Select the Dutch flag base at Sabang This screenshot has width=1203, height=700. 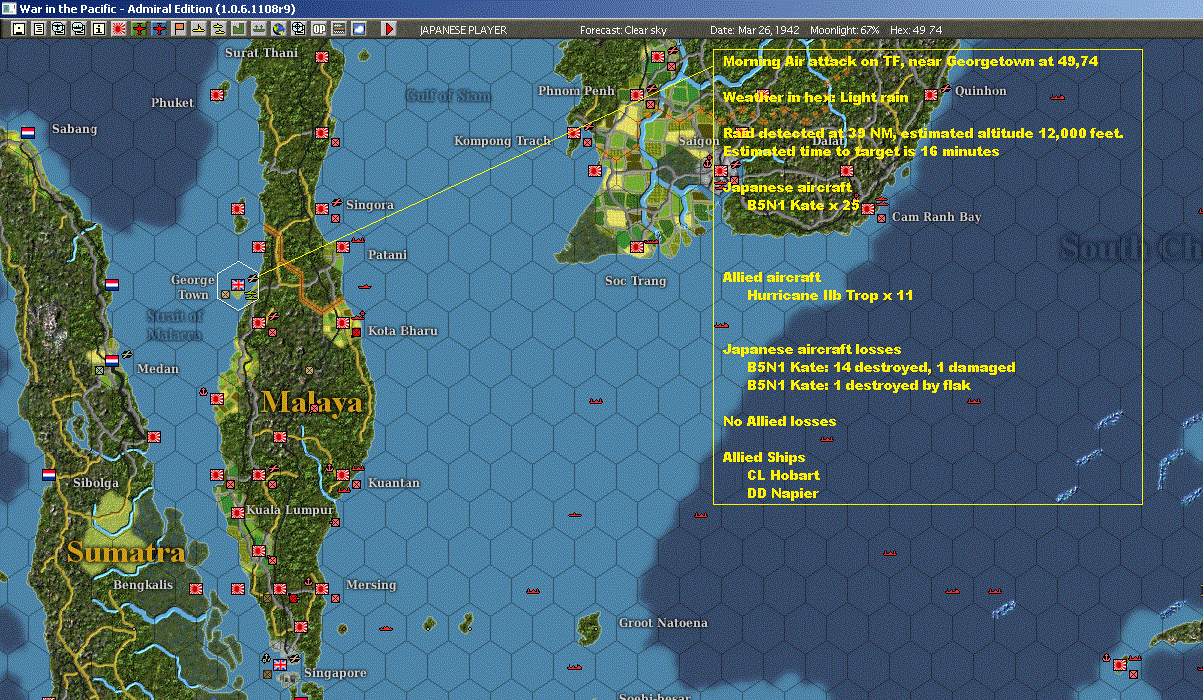[x=28, y=132]
